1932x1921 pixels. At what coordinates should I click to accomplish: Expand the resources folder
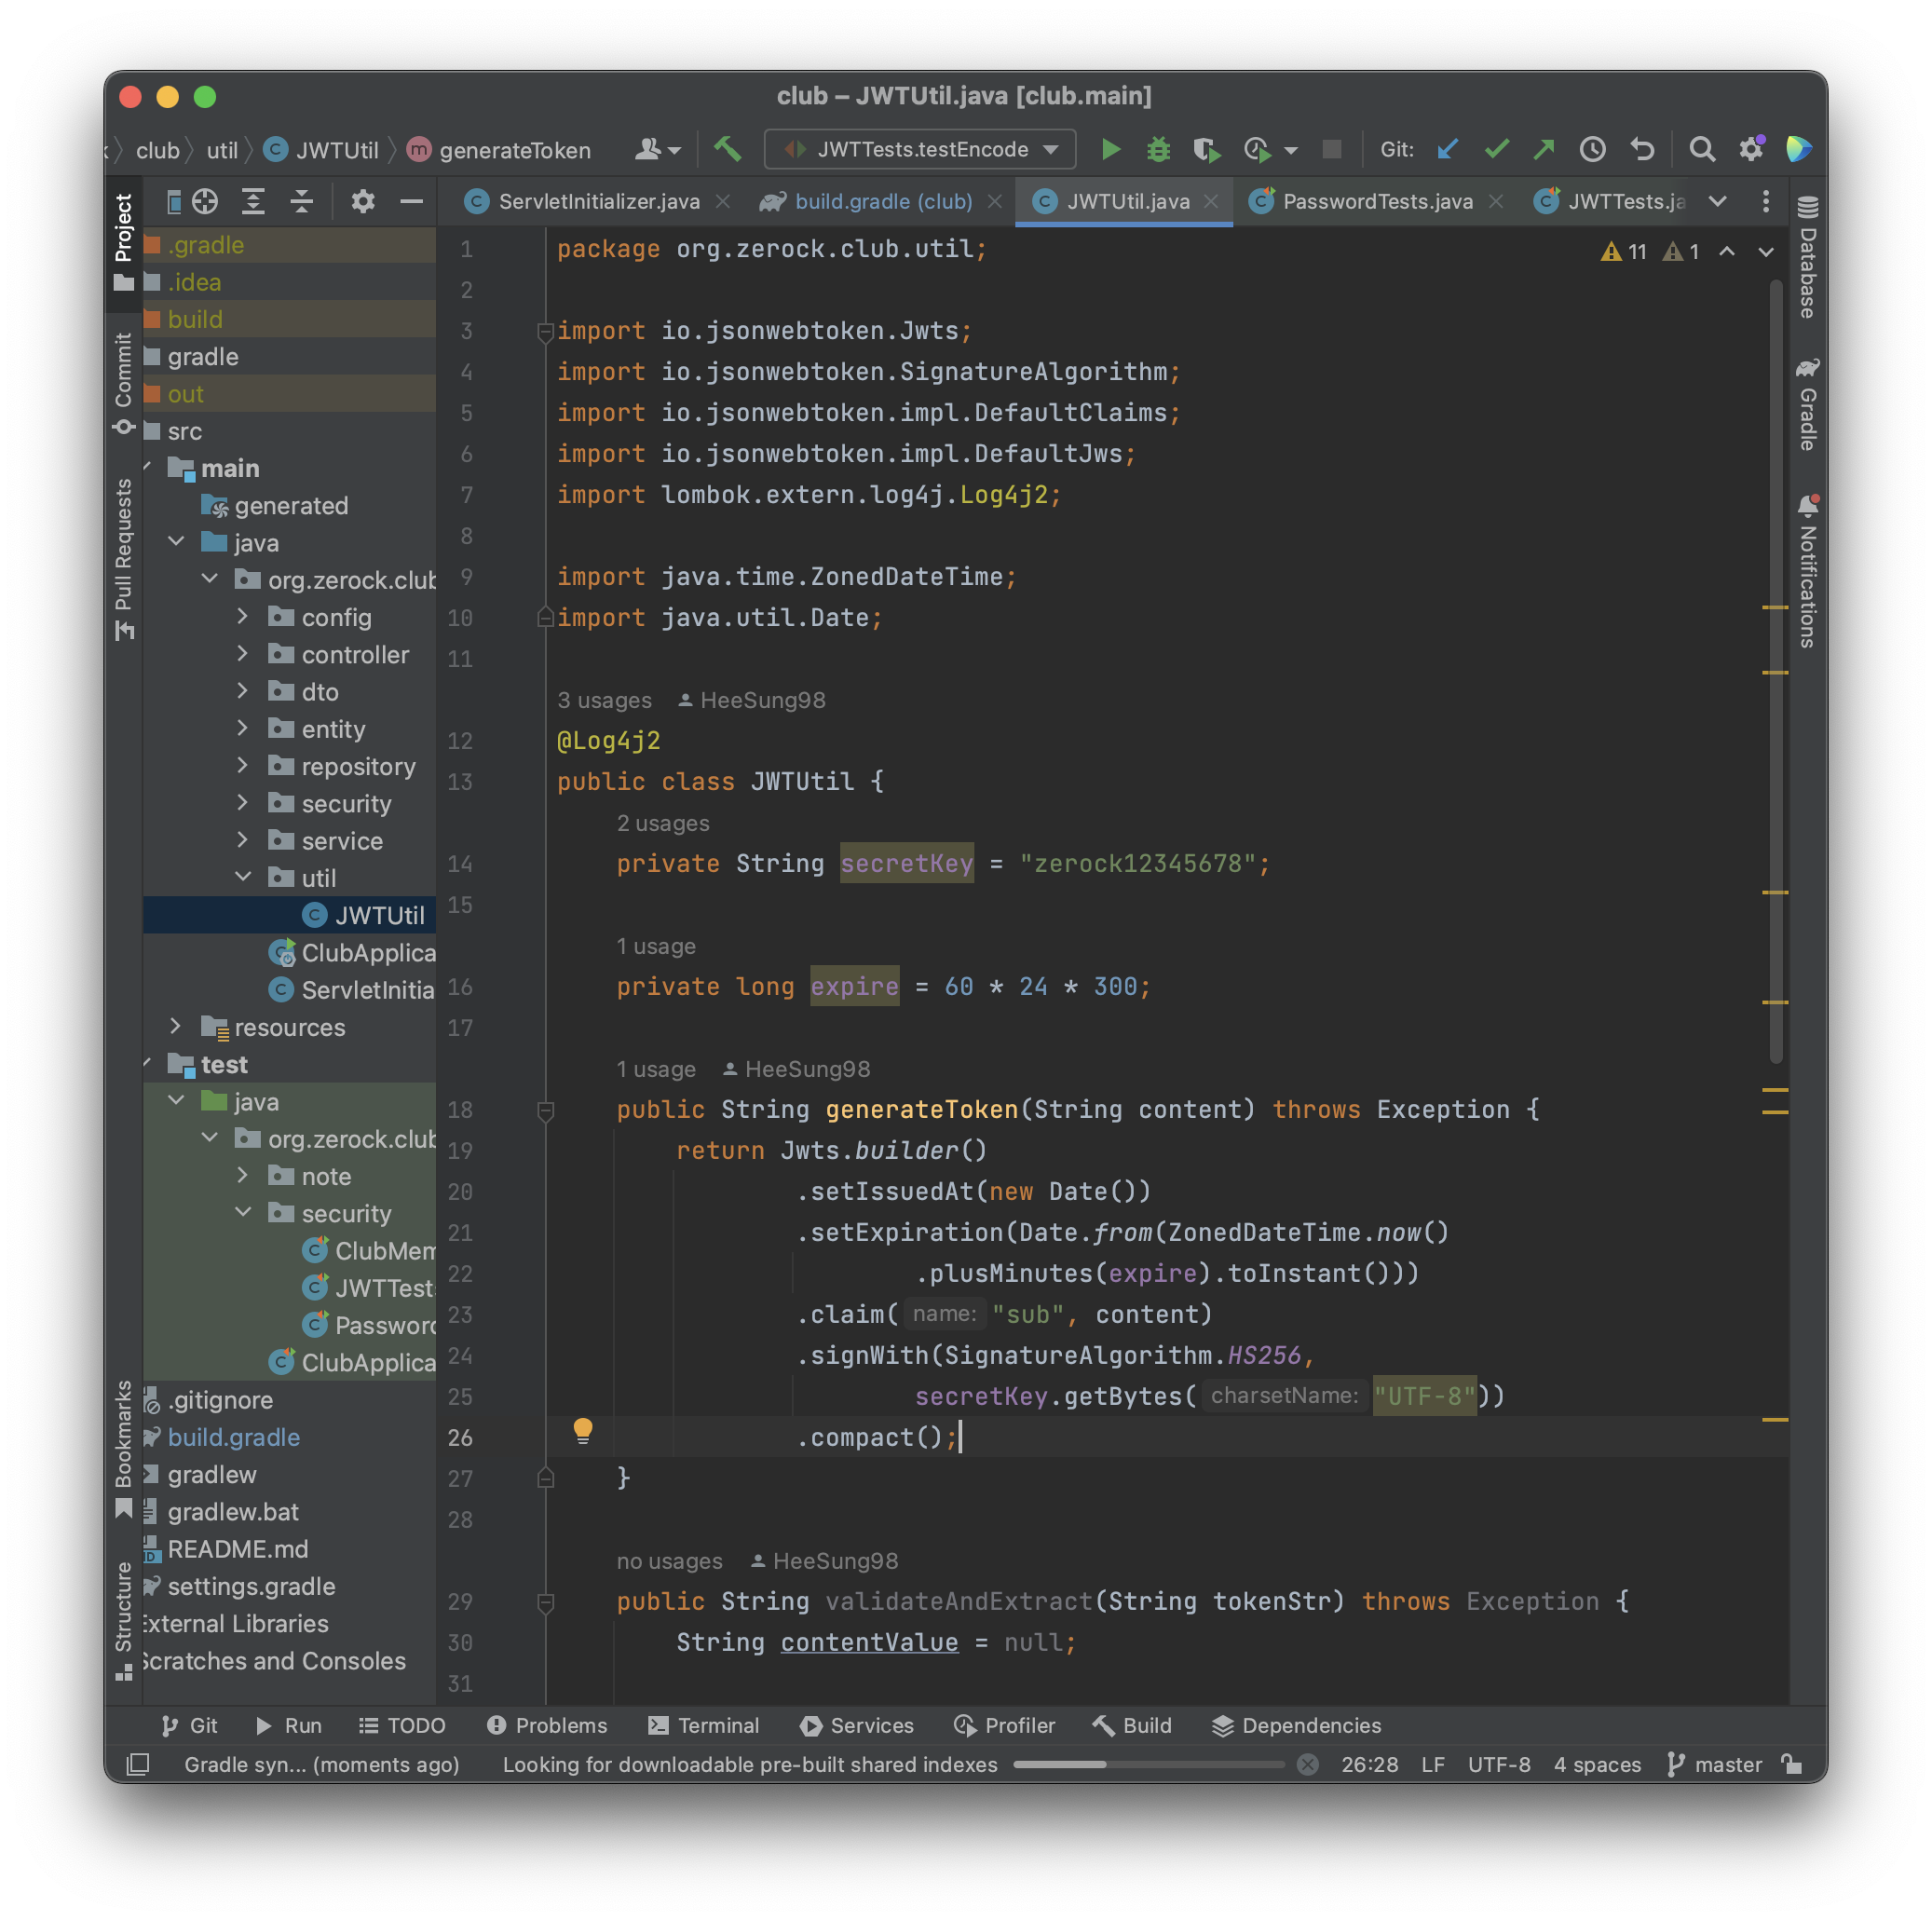(175, 1026)
